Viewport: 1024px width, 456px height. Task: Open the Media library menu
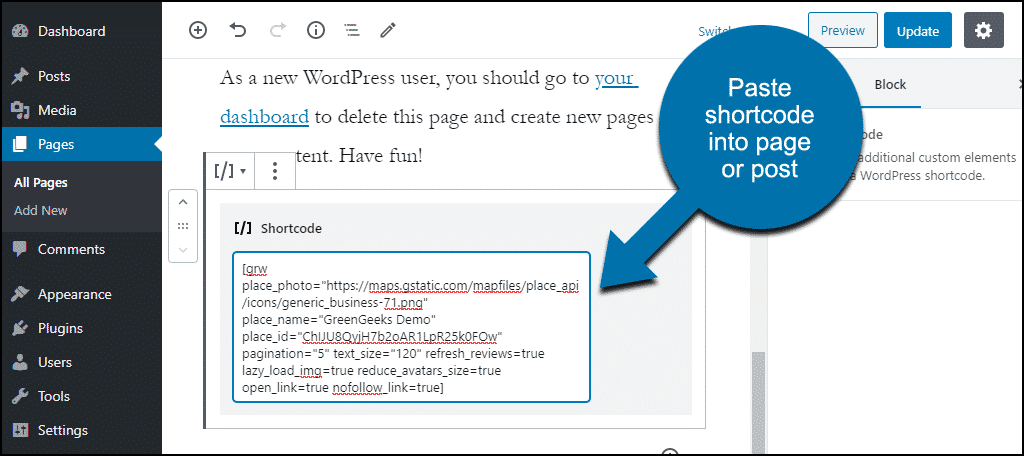coord(57,110)
